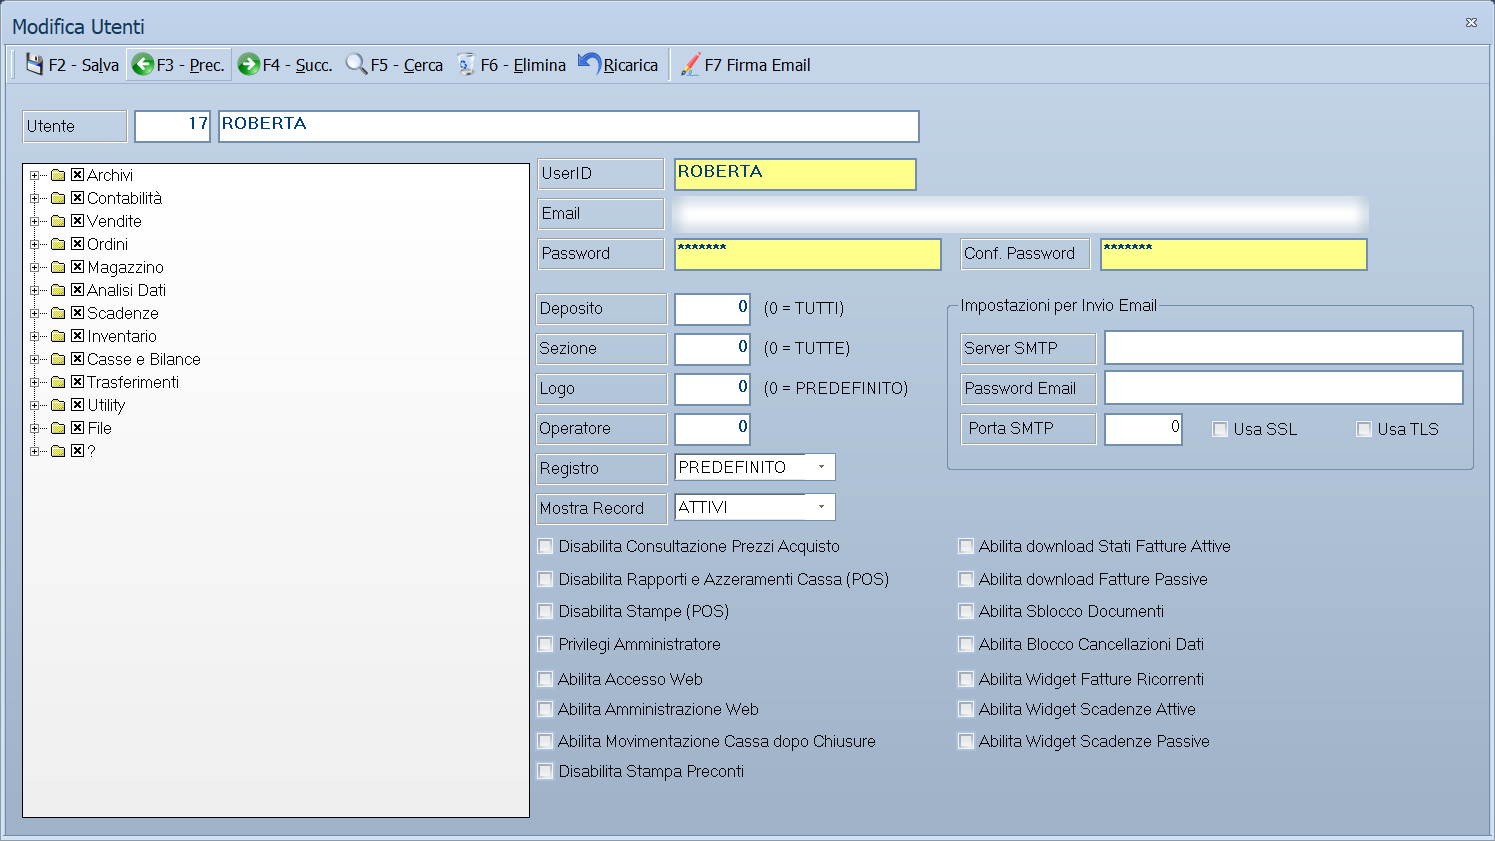Click the Vendite folder icon in tree
The image size is (1495, 841).
pos(58,221)
